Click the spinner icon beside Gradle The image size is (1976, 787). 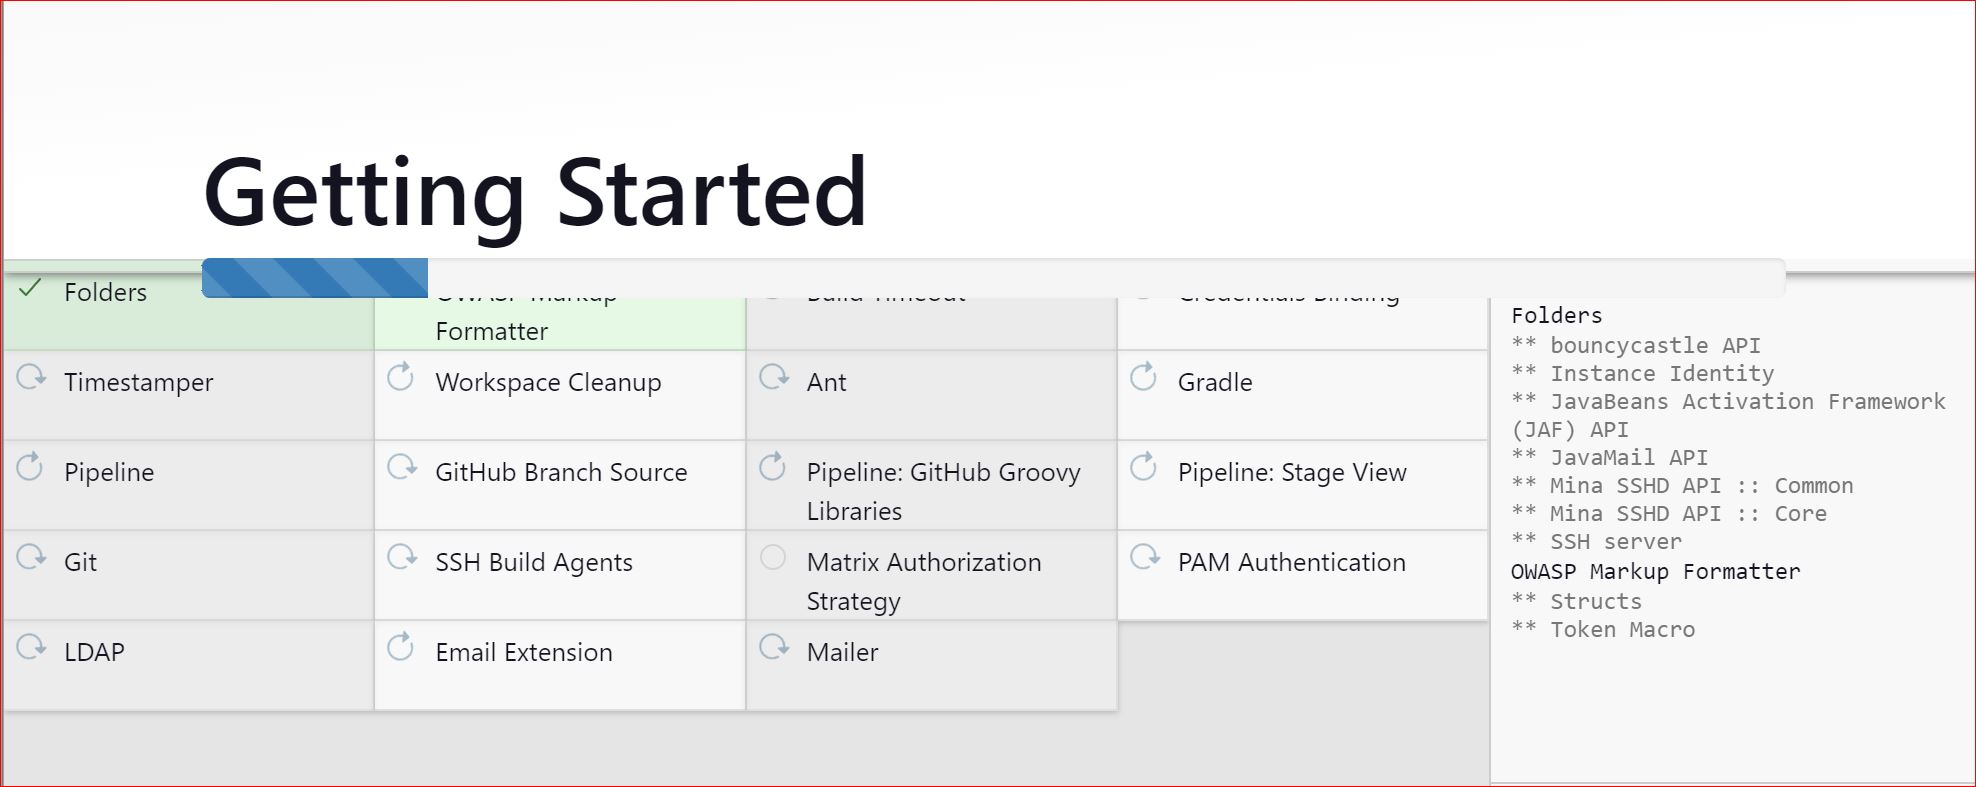1143,376
